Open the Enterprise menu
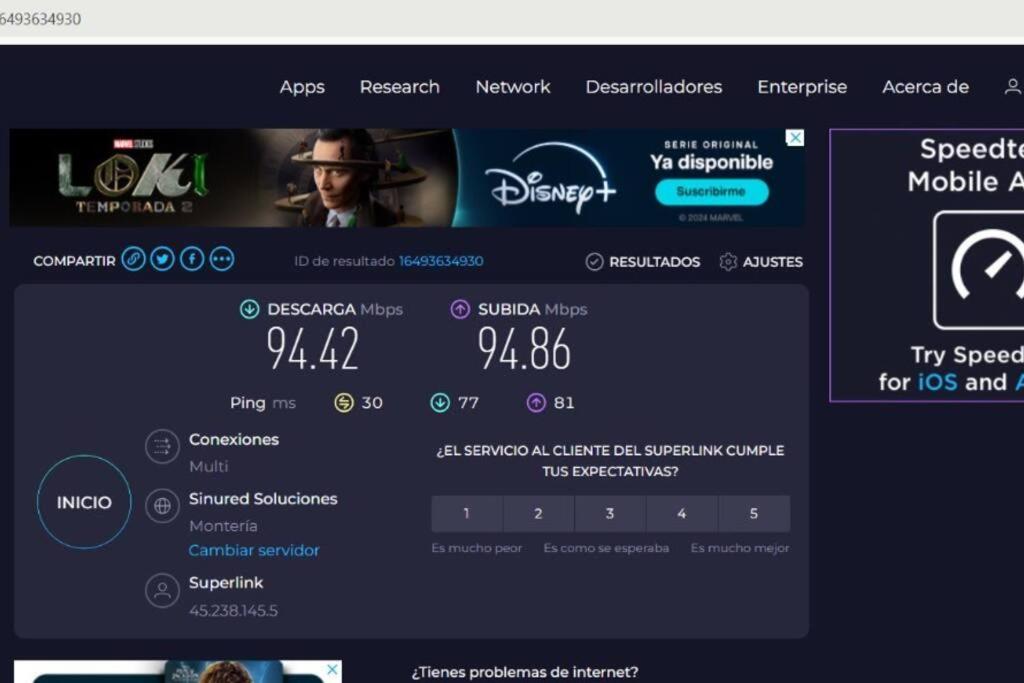Viewport: 1024px width, 683px height. click(802, 87)
